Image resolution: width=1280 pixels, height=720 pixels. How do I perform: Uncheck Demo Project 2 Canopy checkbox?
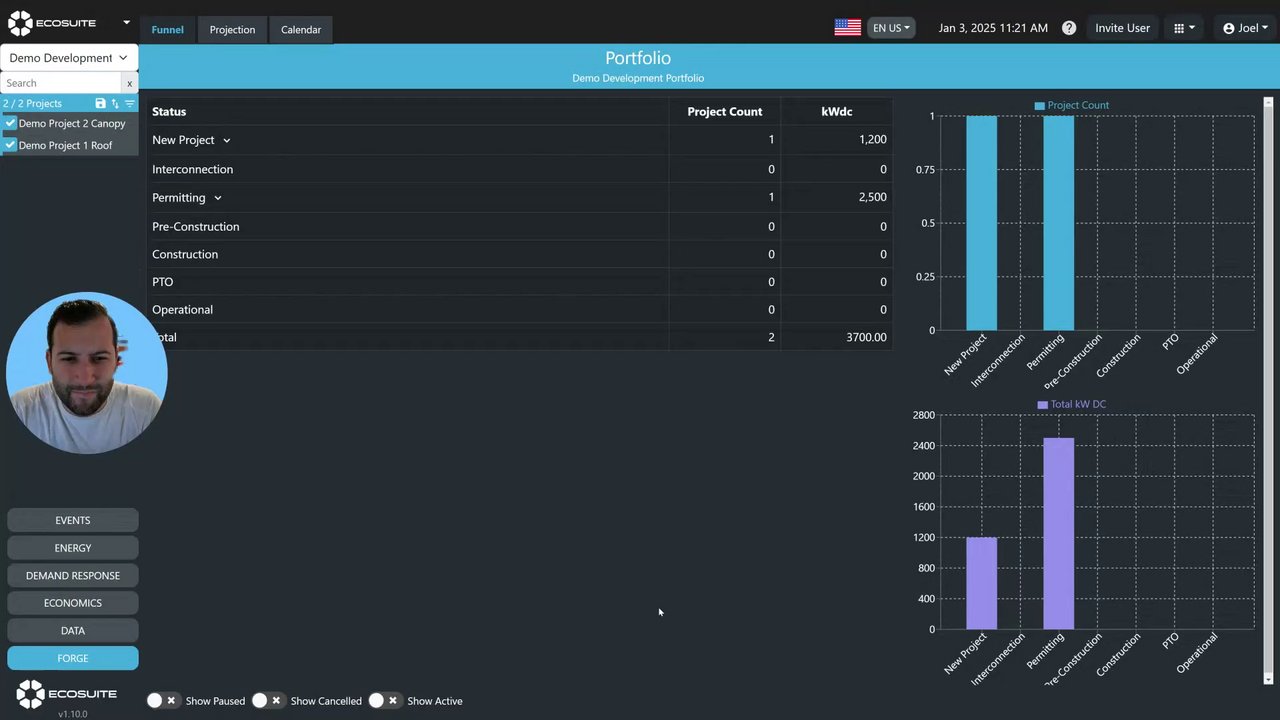click(11, 123)
